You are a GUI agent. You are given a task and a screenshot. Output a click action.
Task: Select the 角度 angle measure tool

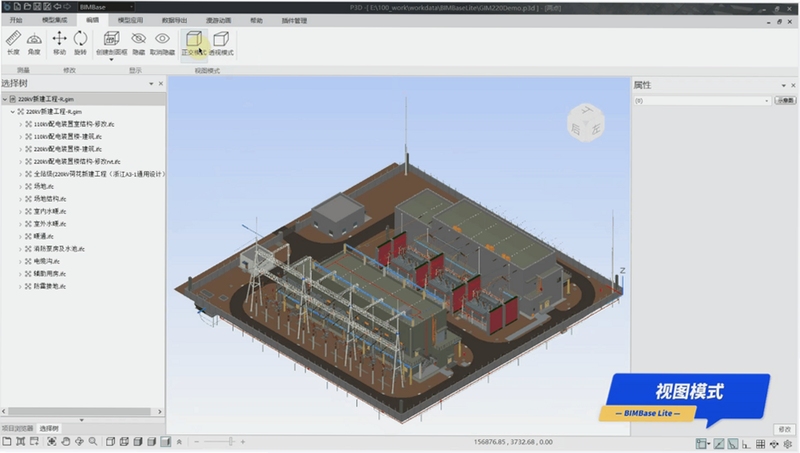(34, 43)
